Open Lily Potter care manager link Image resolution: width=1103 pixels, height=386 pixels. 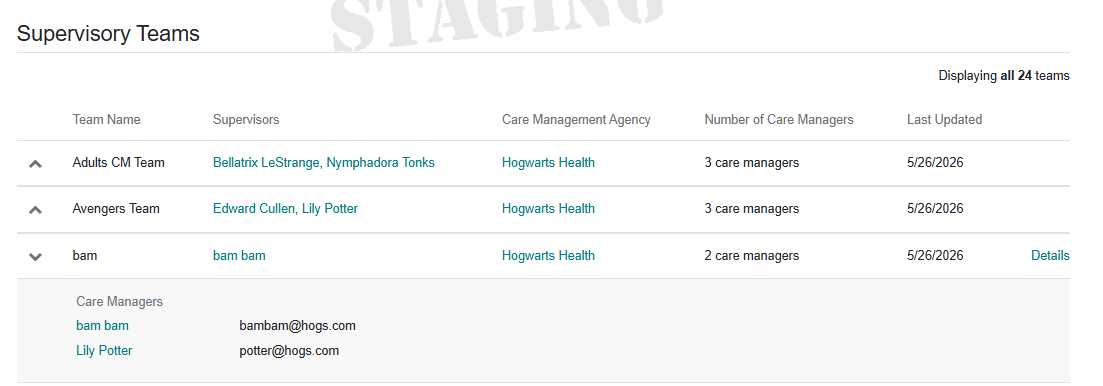point(104,350)
